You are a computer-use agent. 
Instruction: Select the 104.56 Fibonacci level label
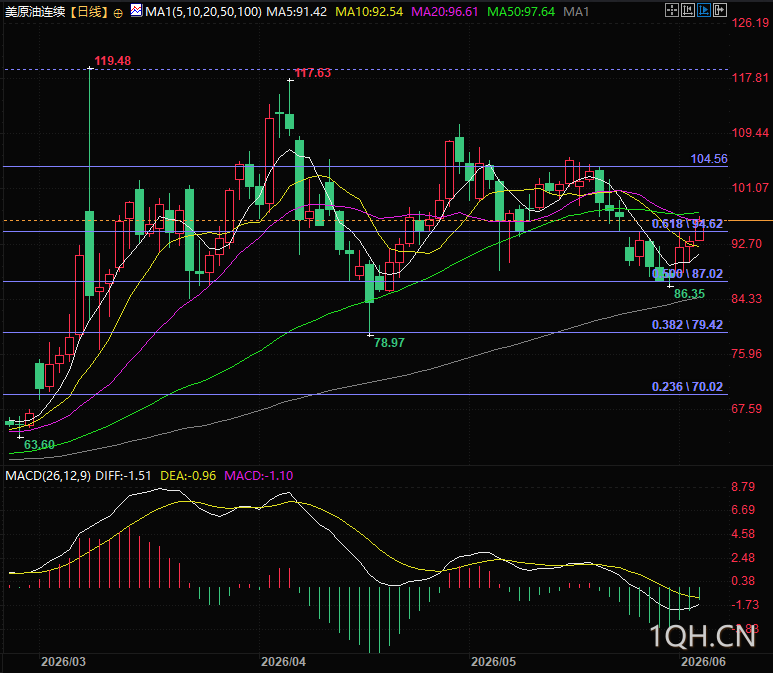pyautogui.click(x=709, y=159)
